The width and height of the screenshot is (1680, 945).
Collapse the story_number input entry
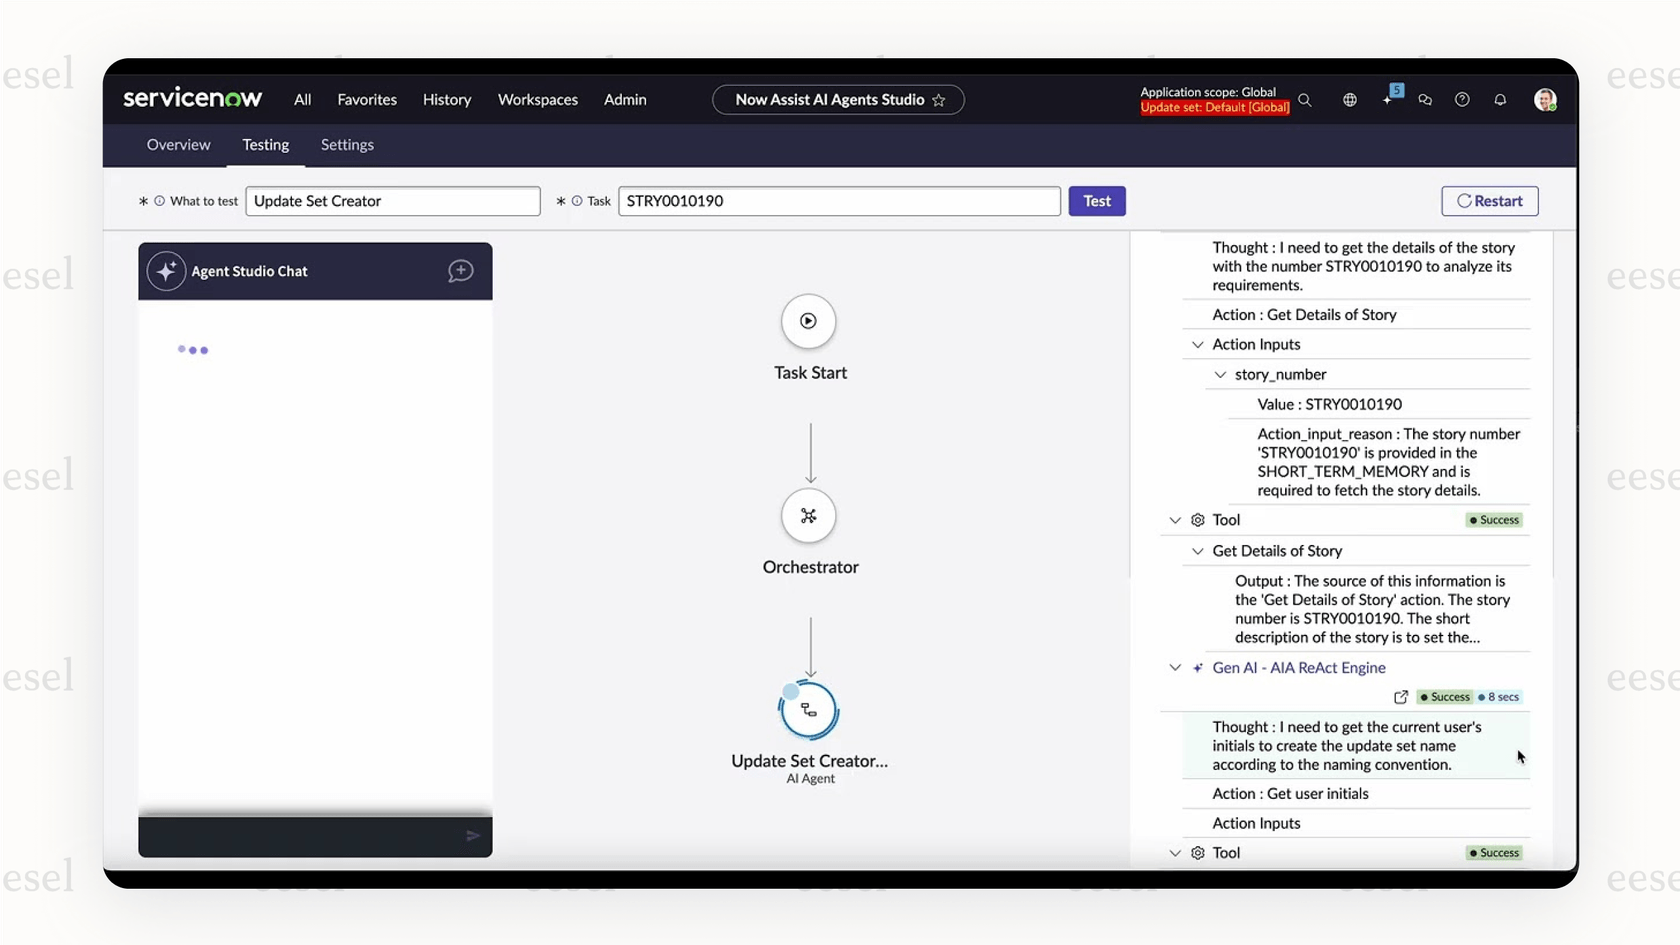[1219, 374]
